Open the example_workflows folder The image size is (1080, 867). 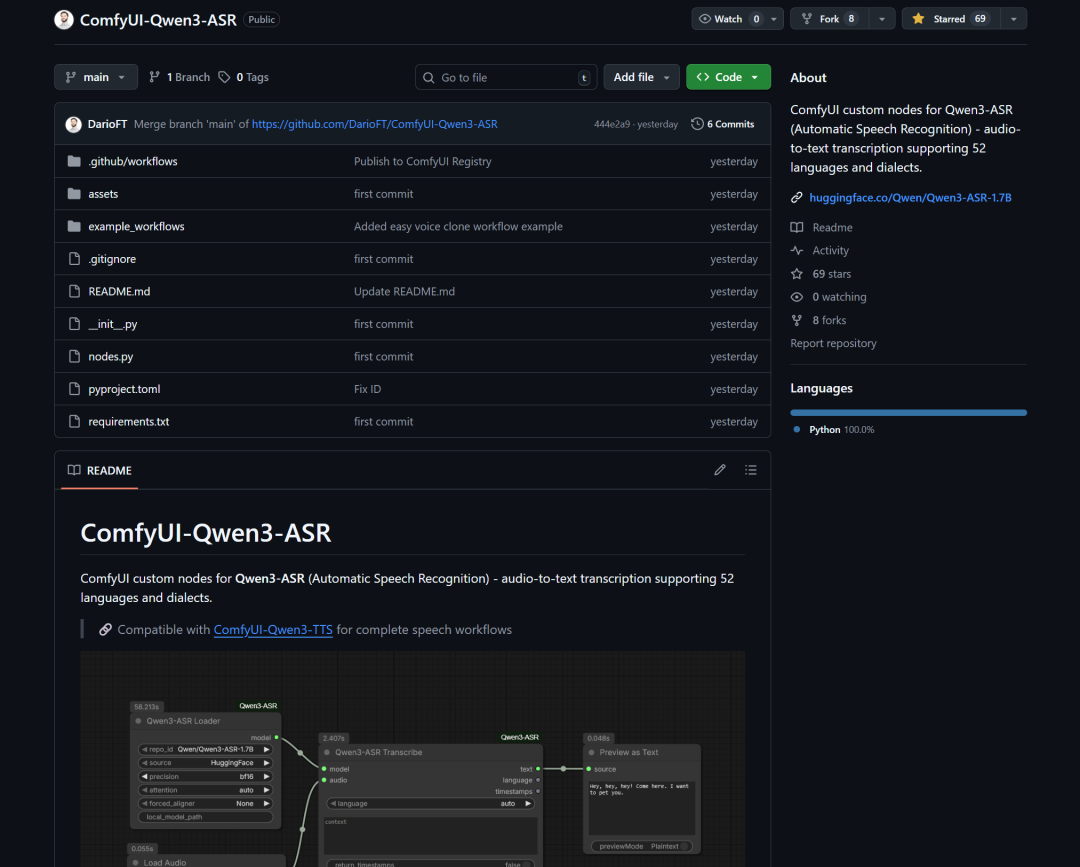136,227
